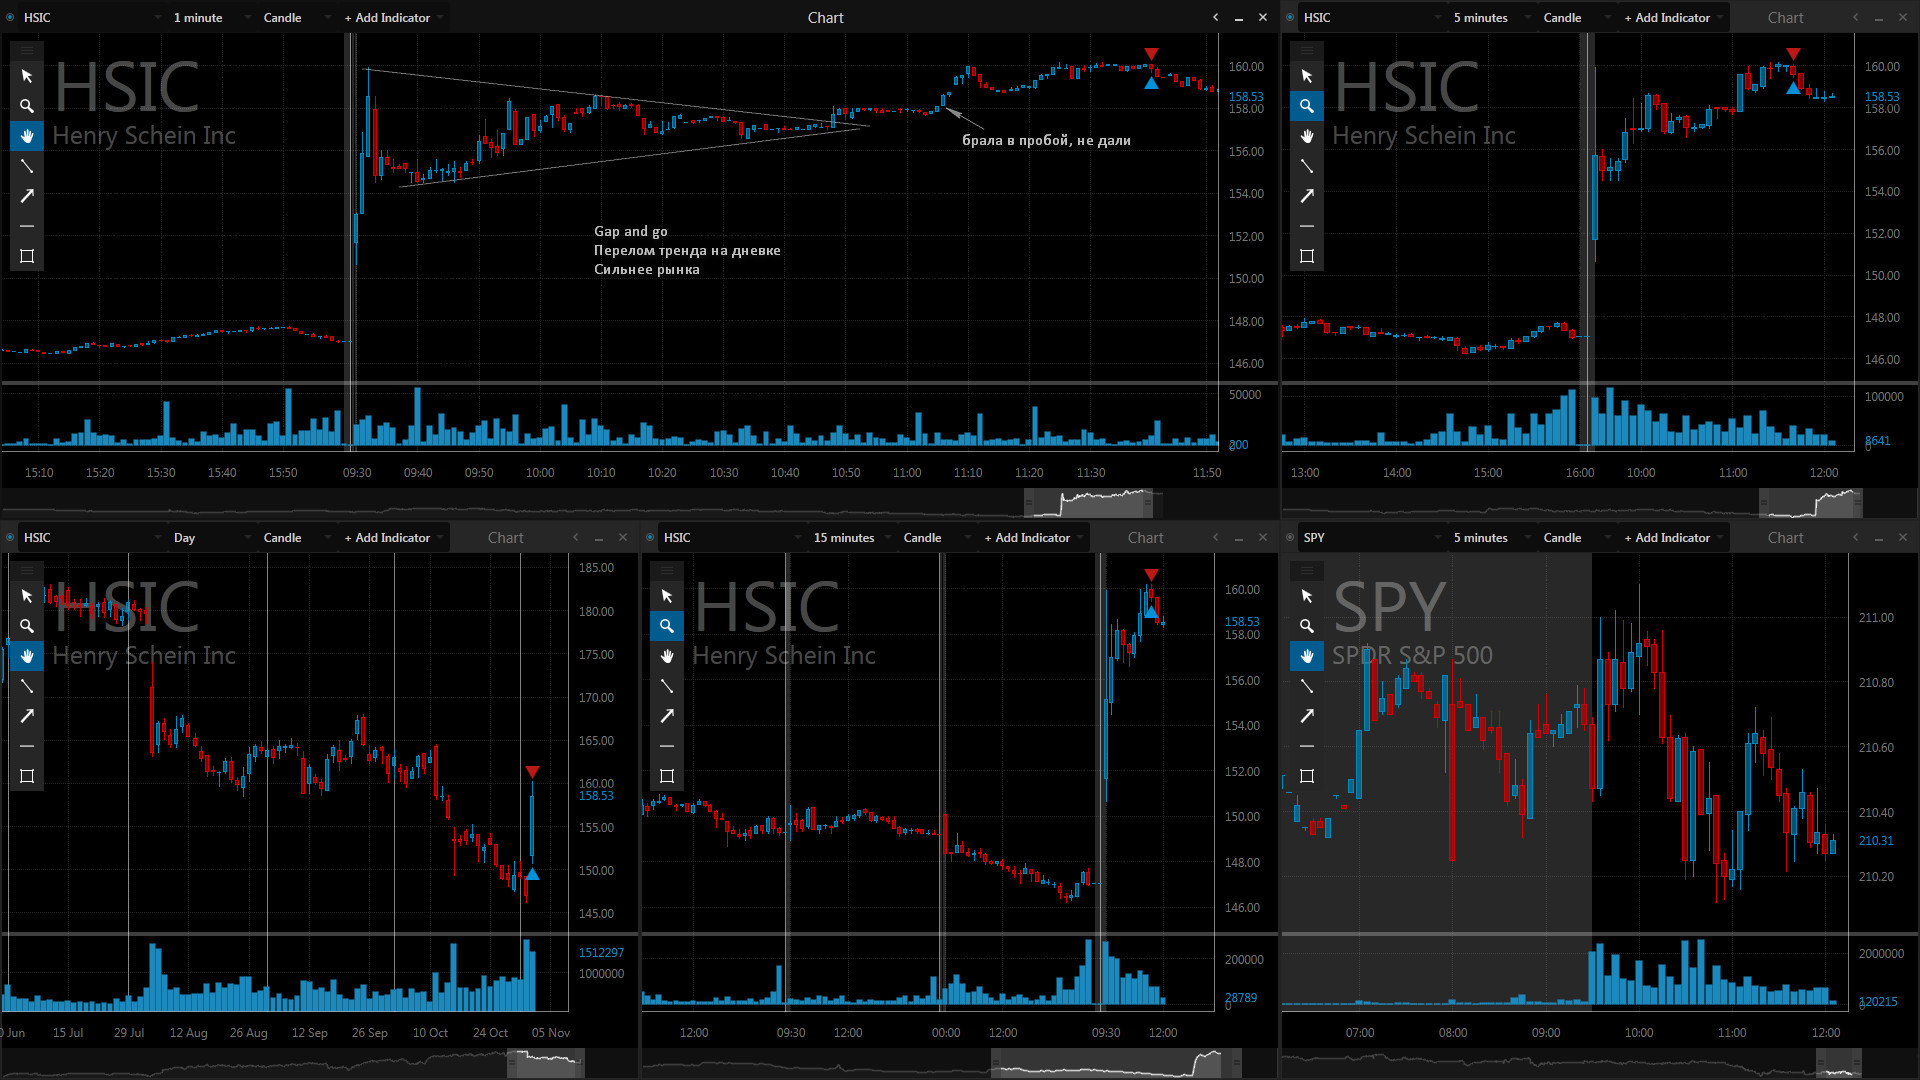Select the trend line tool in HSIC 5 minutes chart
1920x1080 pixels.
click(1307, 166)
